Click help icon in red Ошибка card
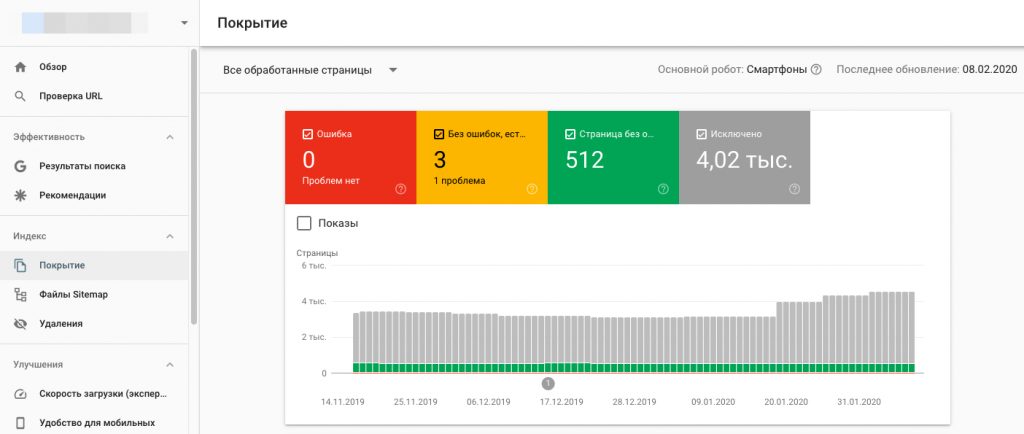The image size is (1024, 434). coord(401,189)
